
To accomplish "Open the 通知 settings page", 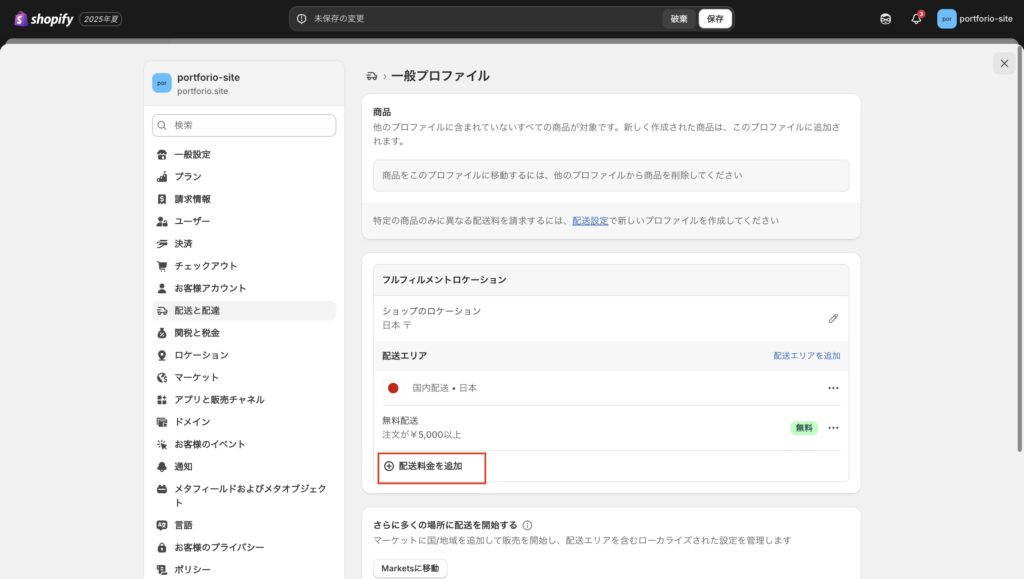I will tap(183, 467).
